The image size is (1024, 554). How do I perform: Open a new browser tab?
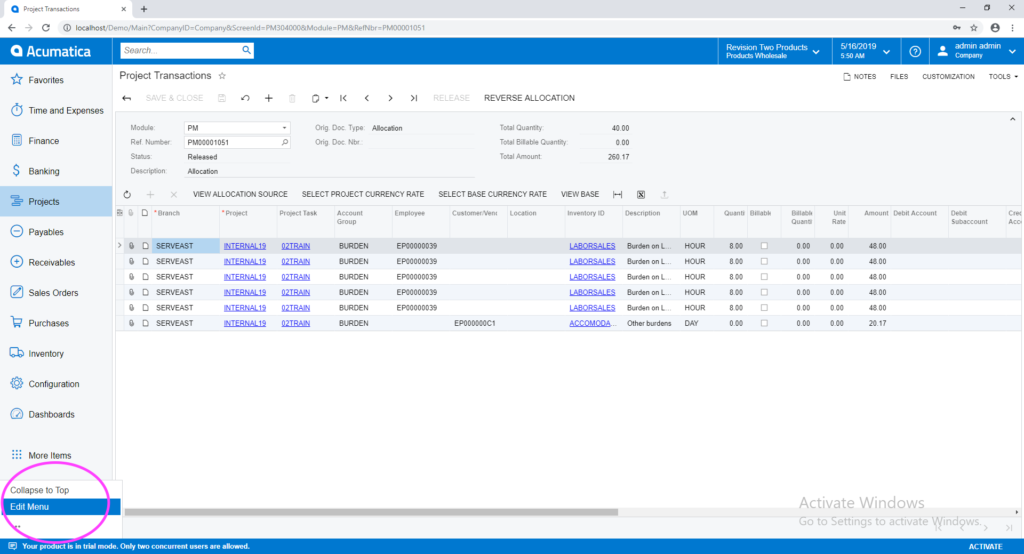pyautogui.click(x=144, y=9)
